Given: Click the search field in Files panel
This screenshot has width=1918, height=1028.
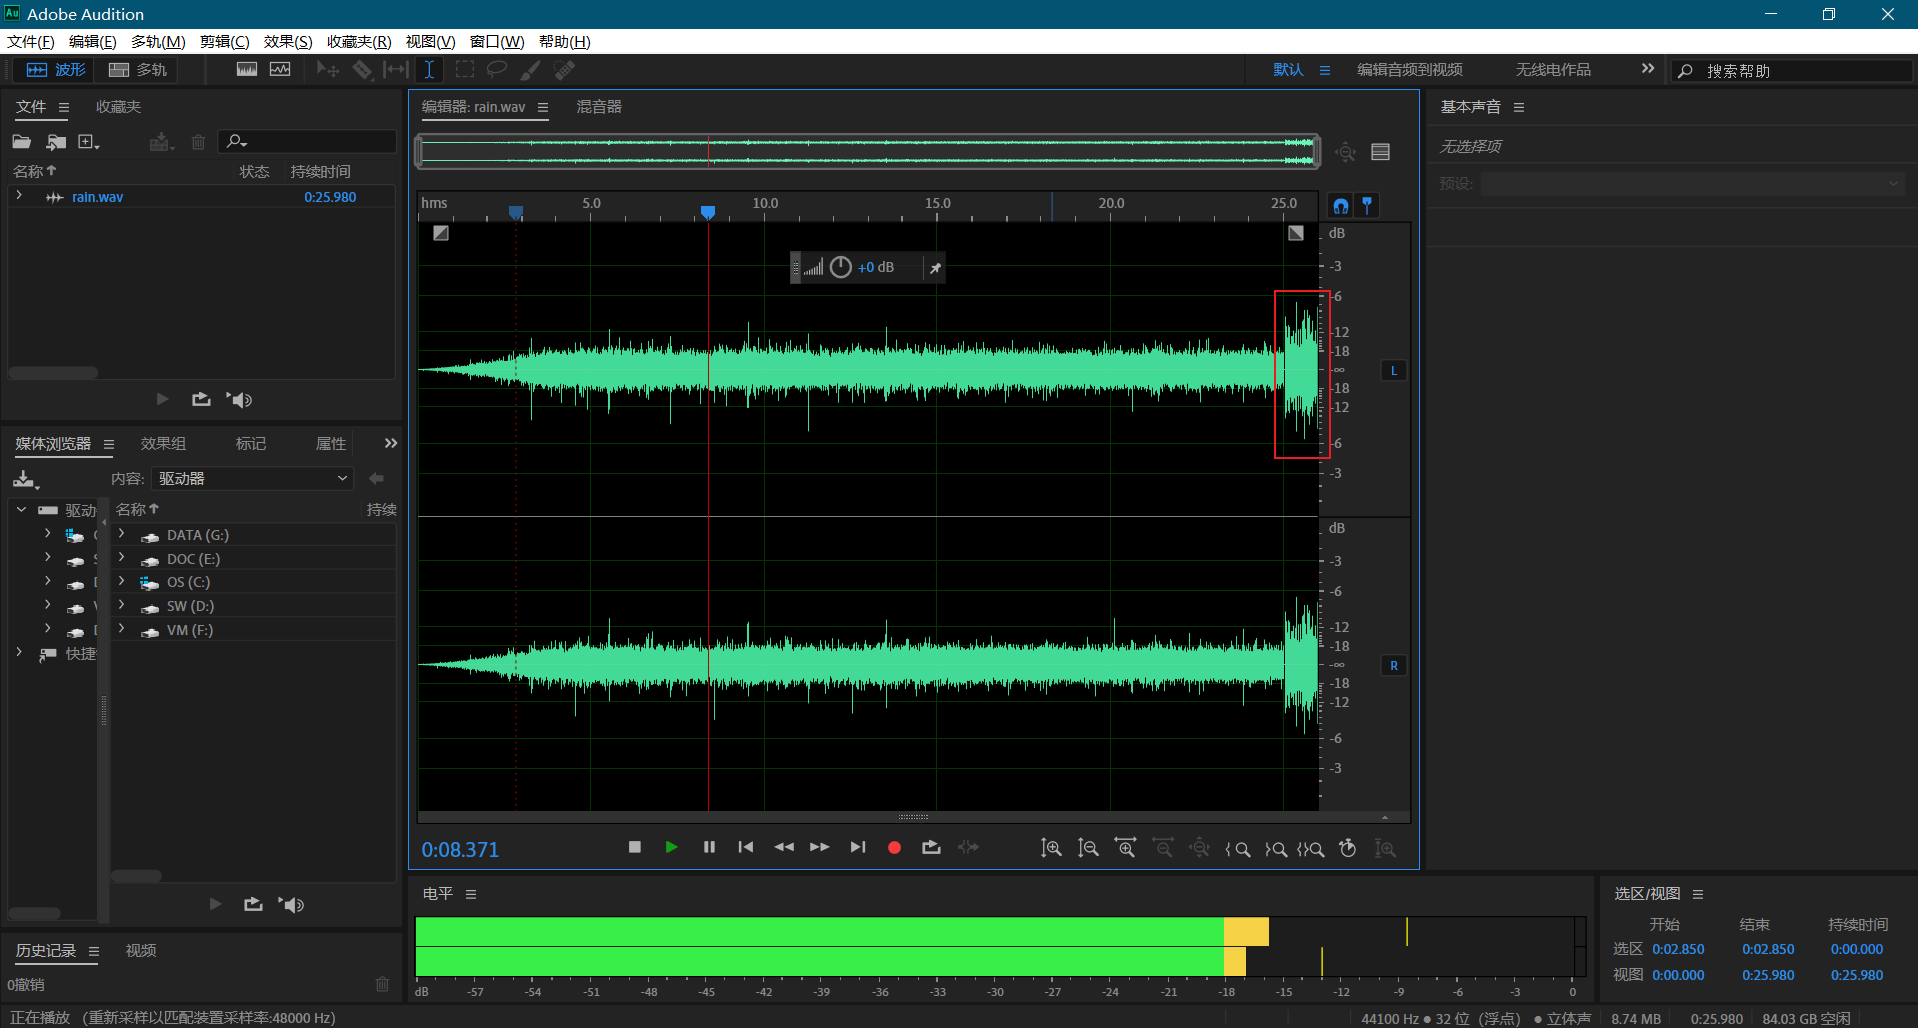Looking at the screenshot, I should (x=308, y=142).
